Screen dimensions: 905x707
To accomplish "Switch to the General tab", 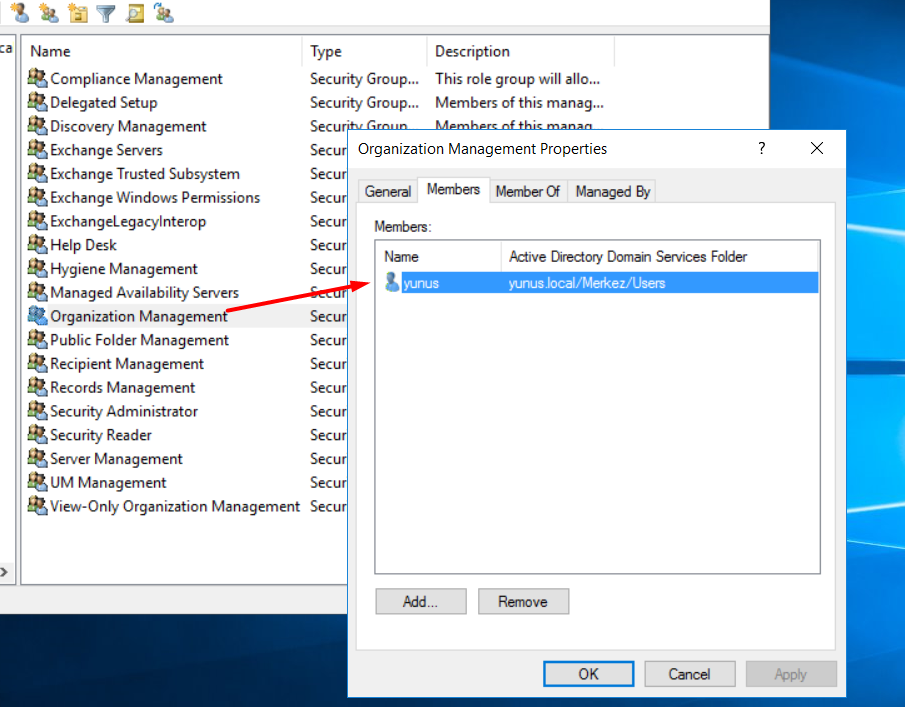I will tap(387, 191).
